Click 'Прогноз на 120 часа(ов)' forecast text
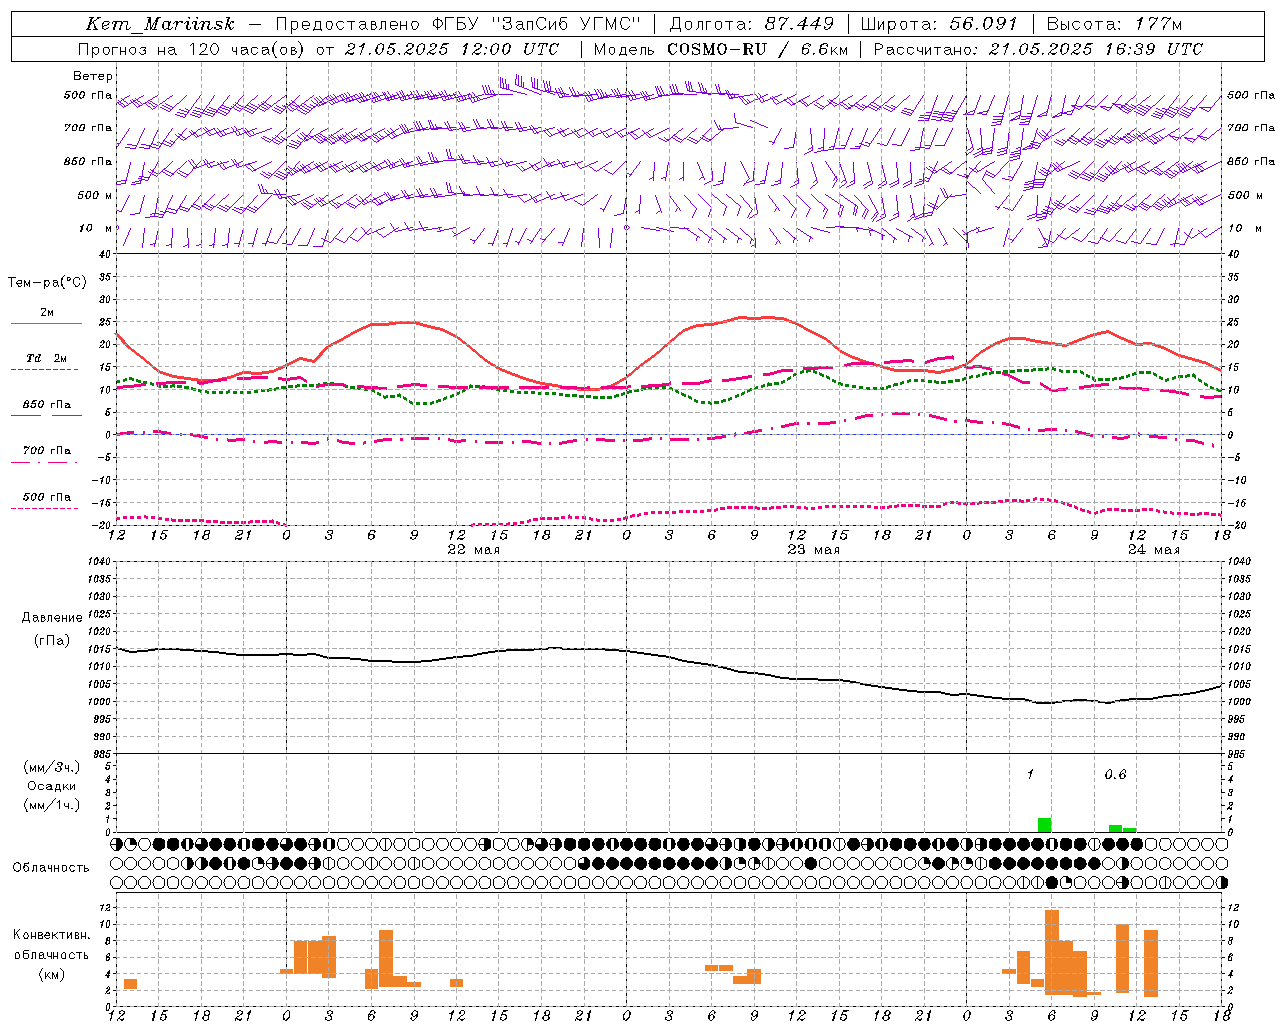The height and width of the screenshot is (1024, 1280). (193, 49)
